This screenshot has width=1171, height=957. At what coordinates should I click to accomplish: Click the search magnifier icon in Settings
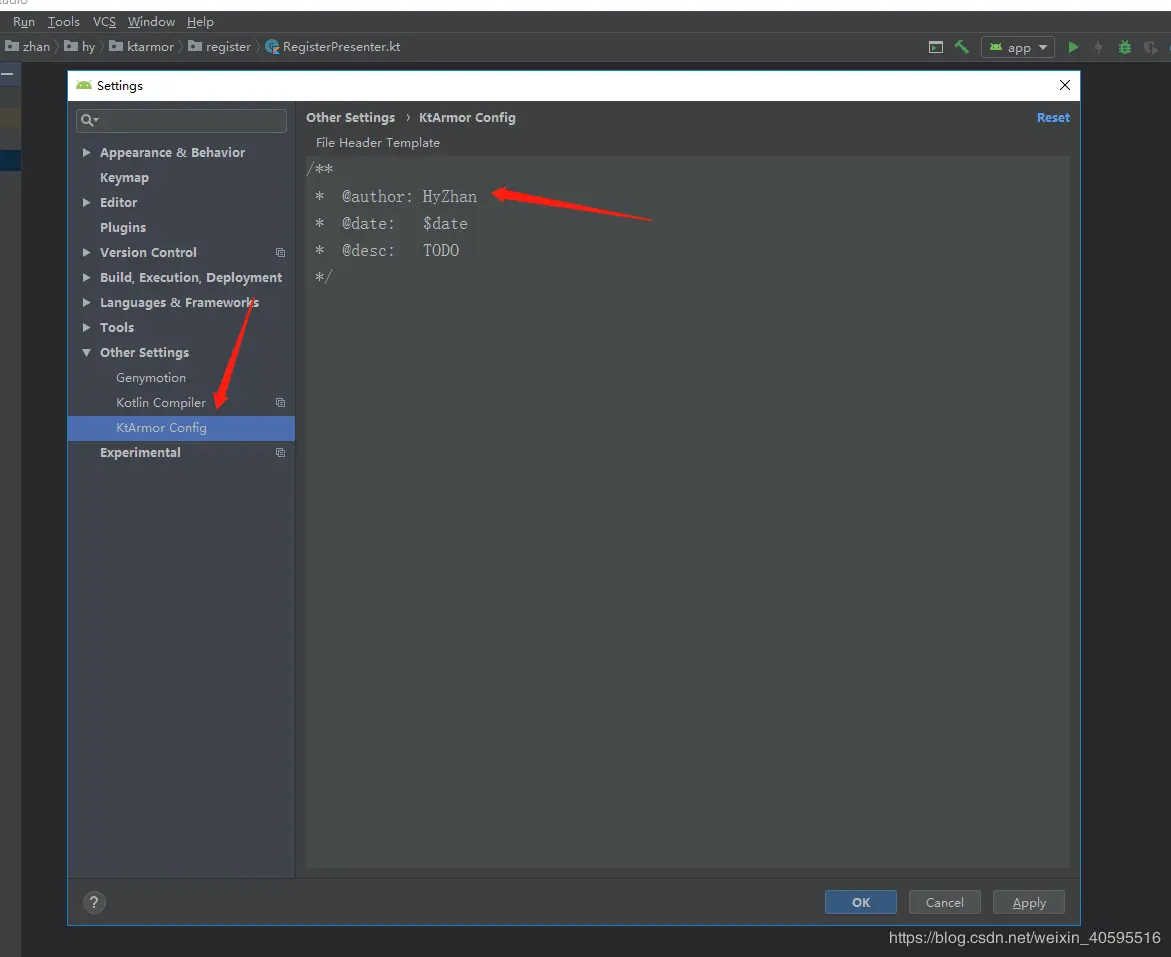[89, 120]
